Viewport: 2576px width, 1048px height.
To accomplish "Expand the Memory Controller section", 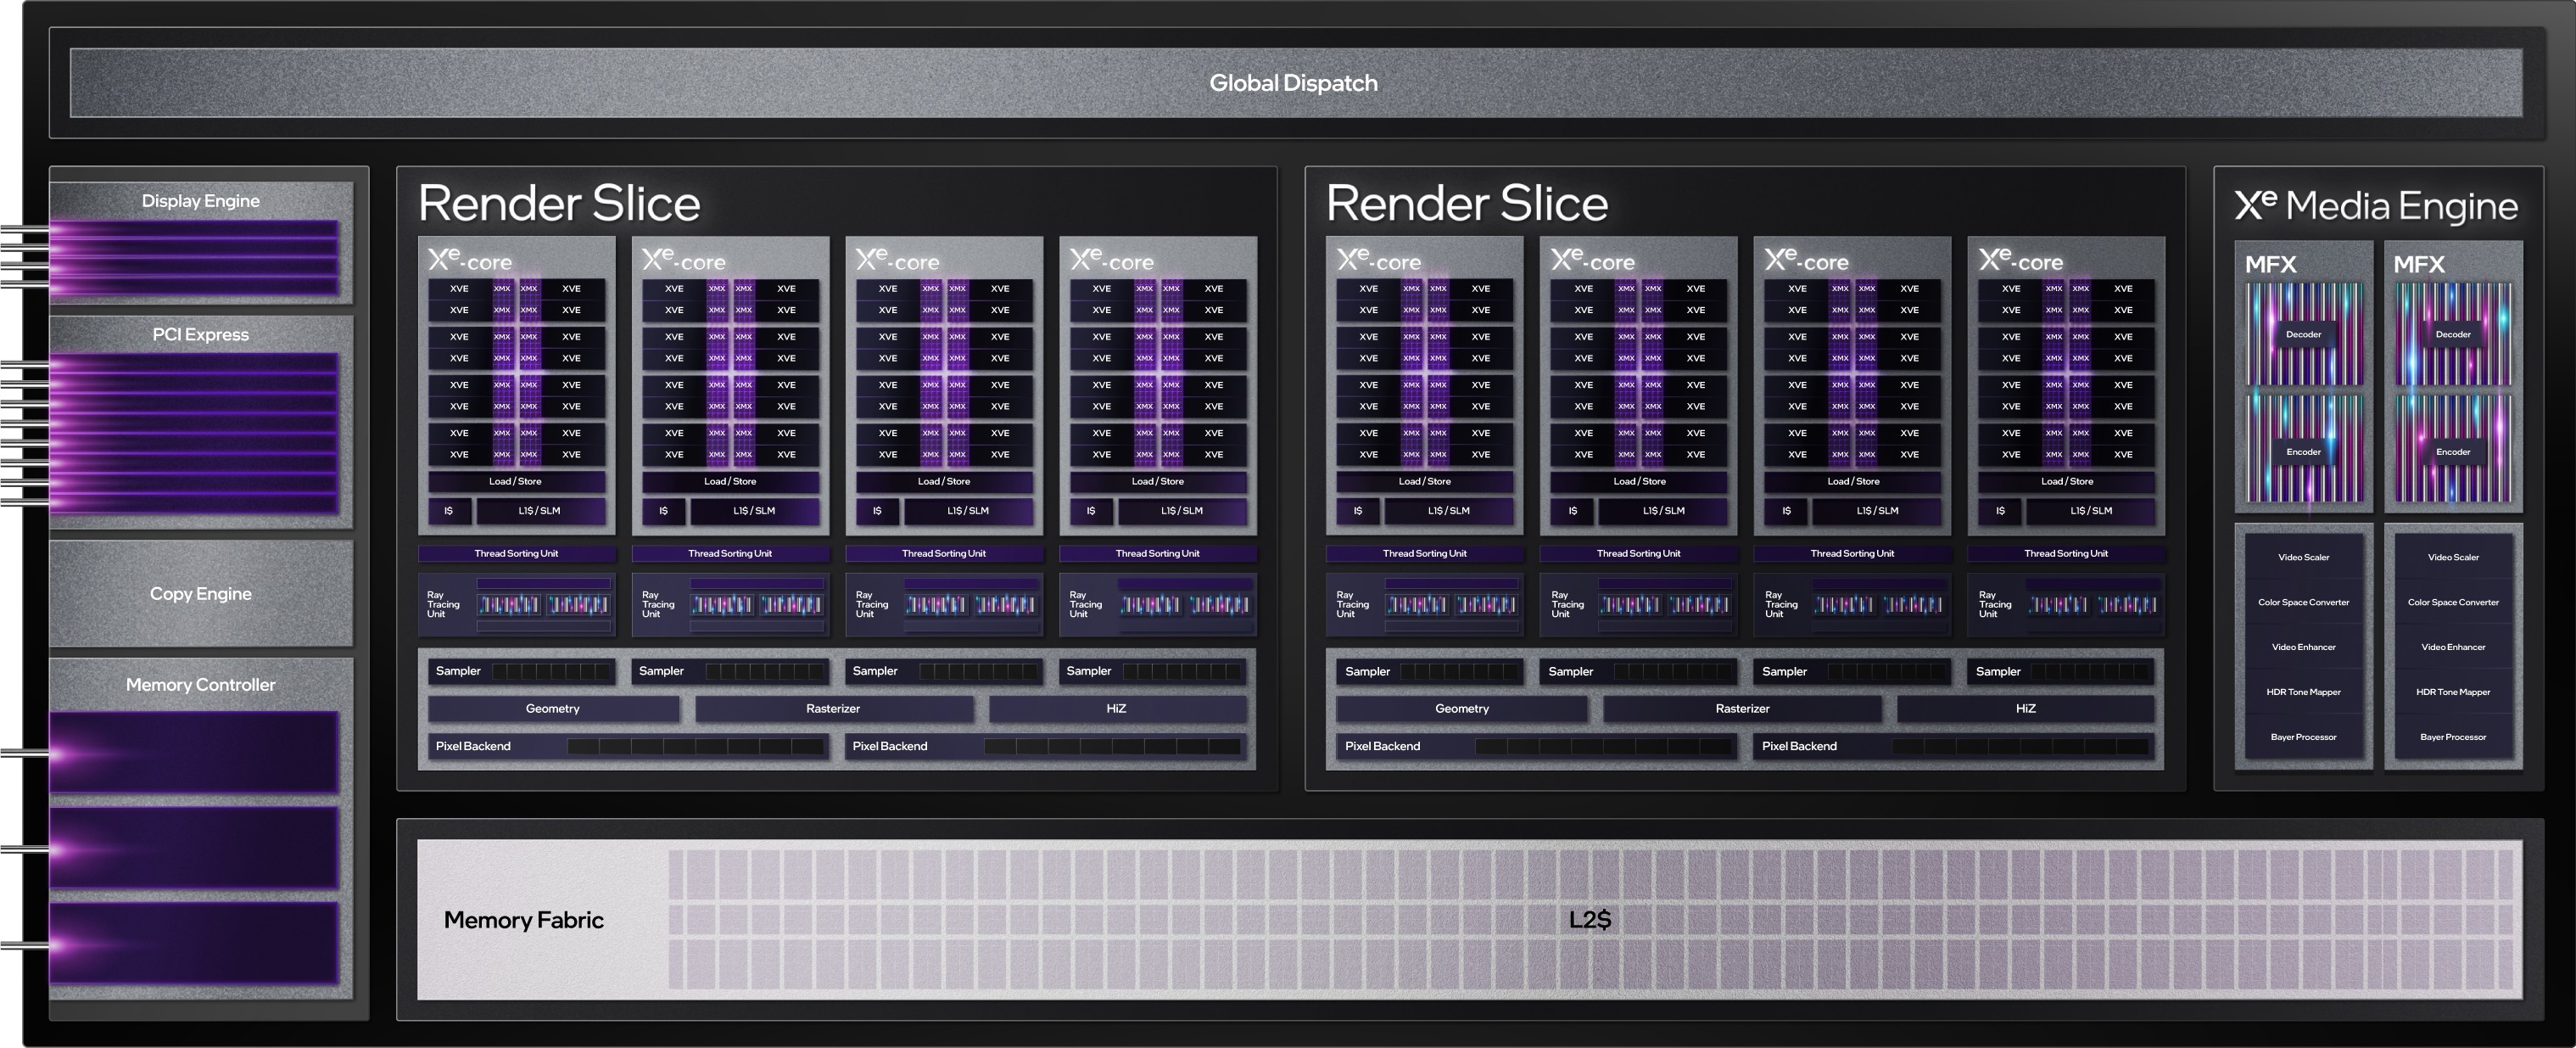I will click(x=200, y=684).
